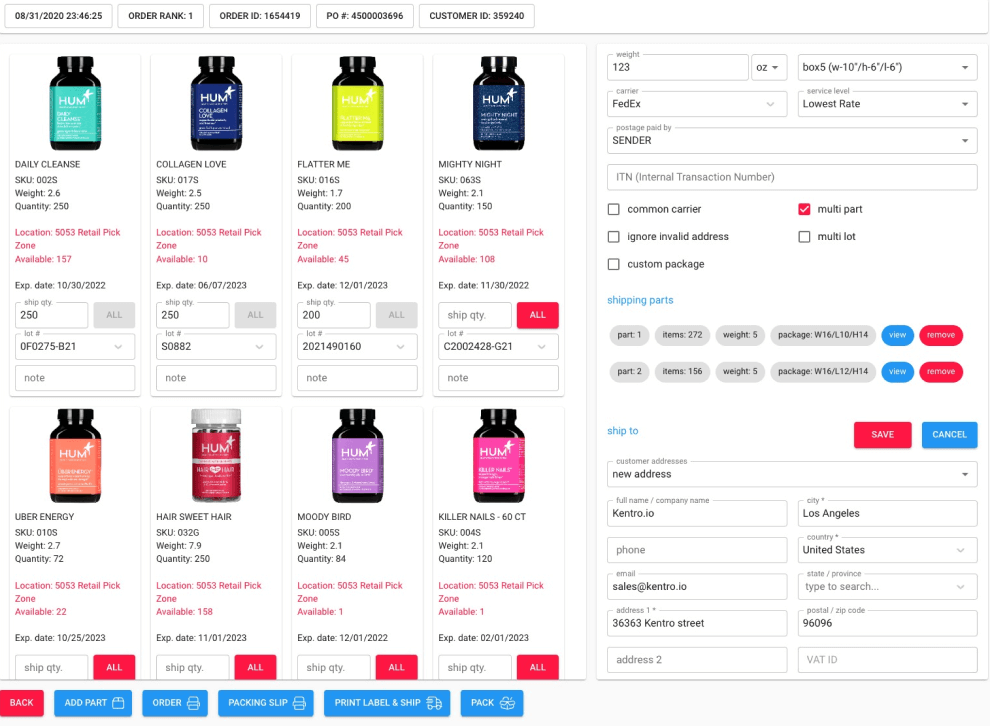990x726 pixels.
Task: Click package: W16/L12/H14 chip
Action: (x=823, y=372)
